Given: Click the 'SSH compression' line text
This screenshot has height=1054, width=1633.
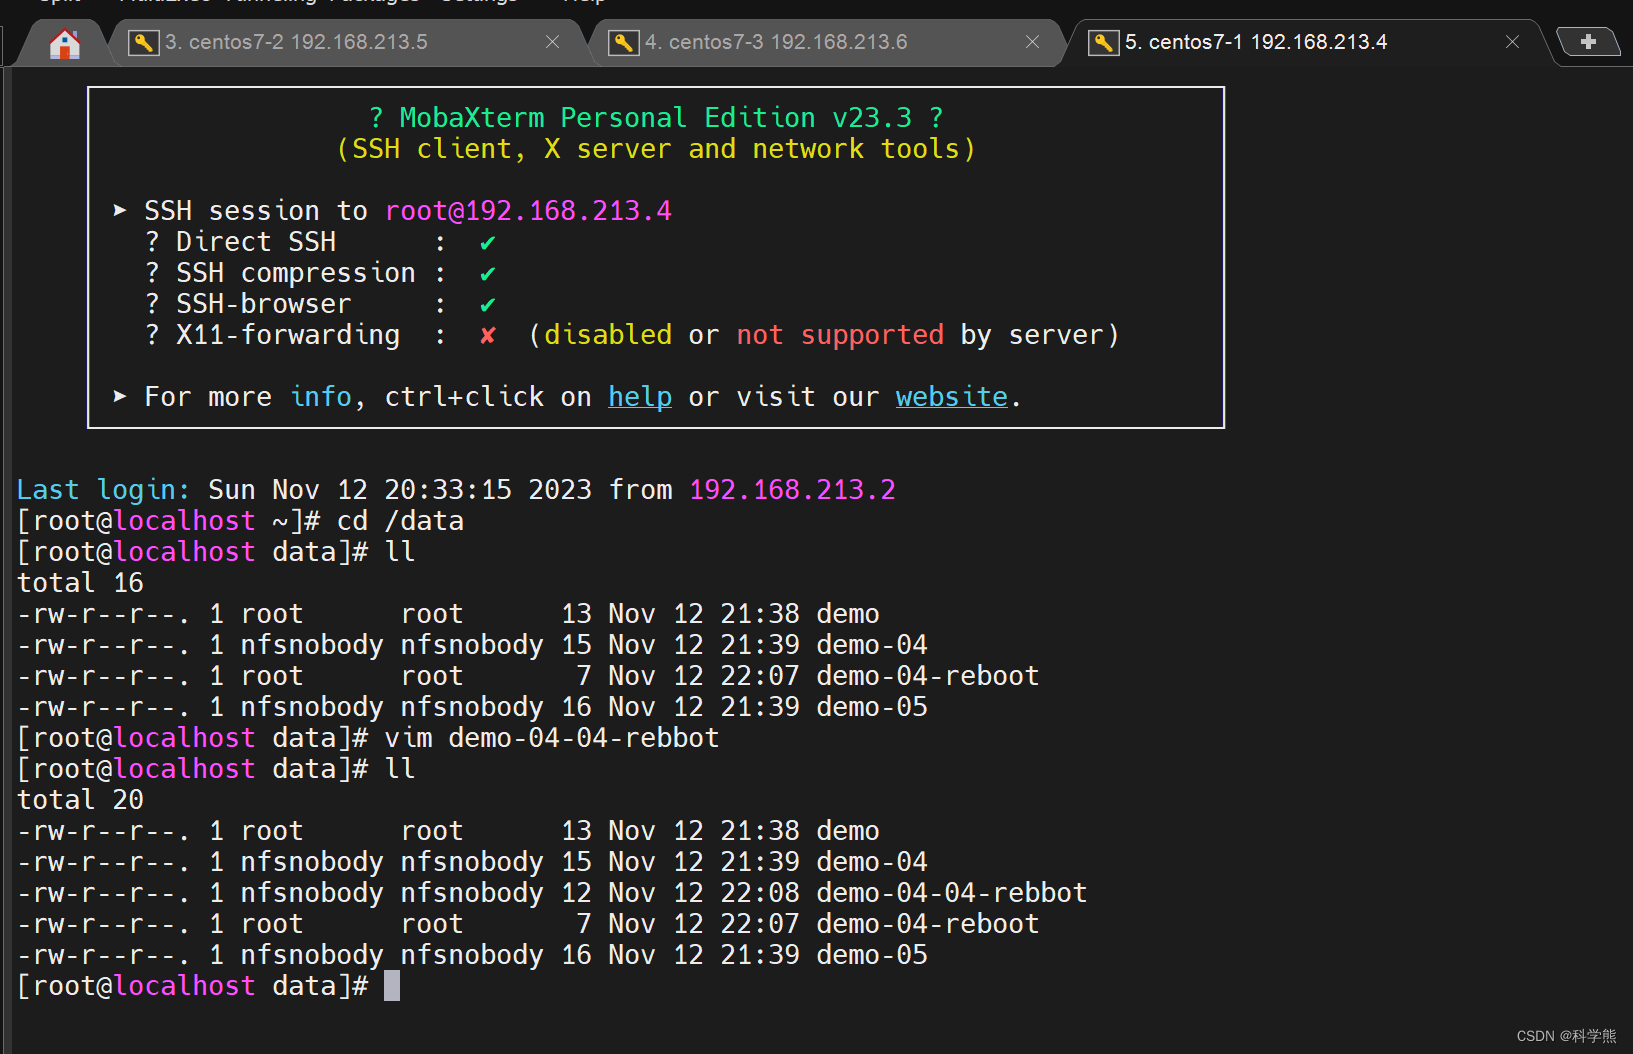Looking at the screenshot, I should click(296, 273).
